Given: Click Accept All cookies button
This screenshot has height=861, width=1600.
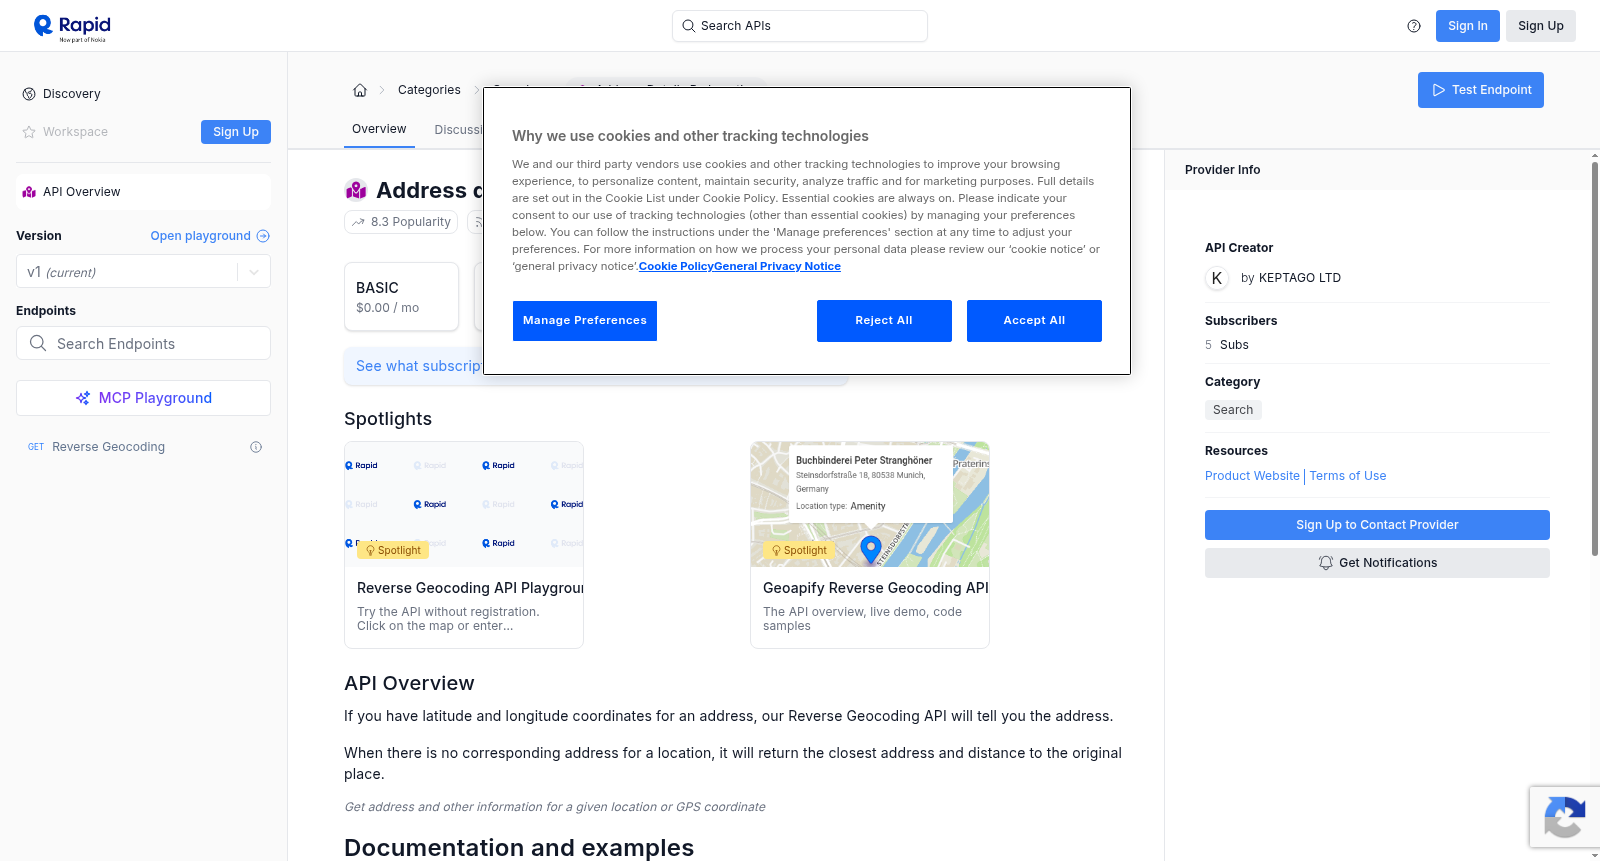Looking at the screenshot, I should pyautogui.click(x=1034, y=321).
